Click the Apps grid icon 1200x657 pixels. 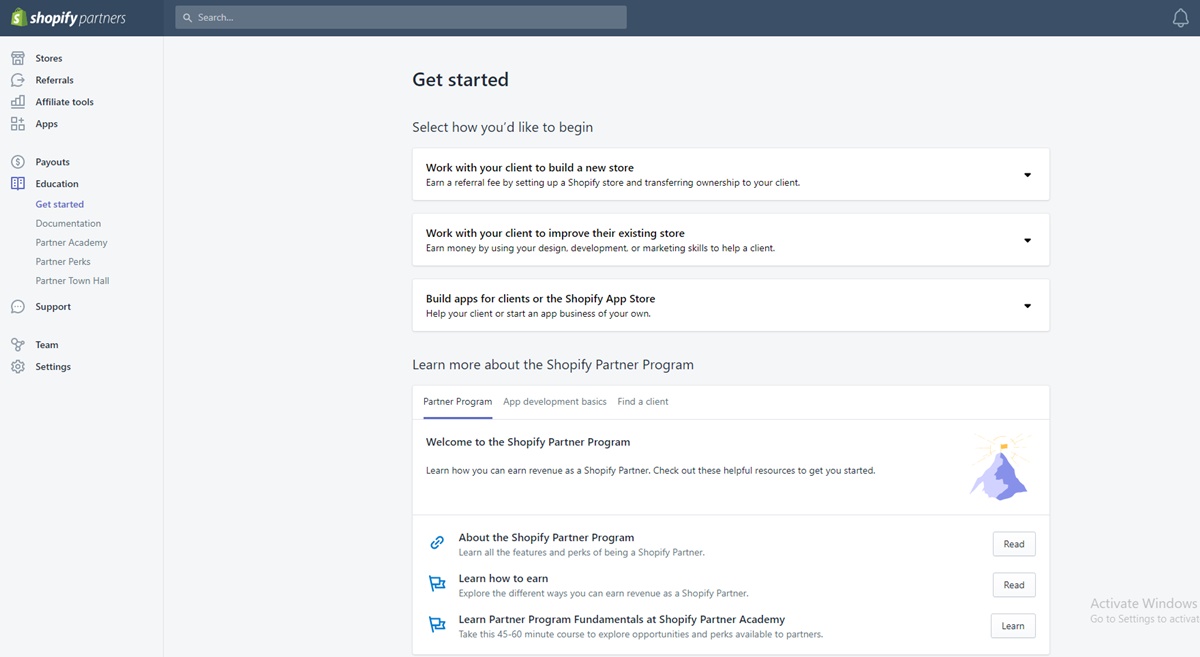click(x=18, y=124)
